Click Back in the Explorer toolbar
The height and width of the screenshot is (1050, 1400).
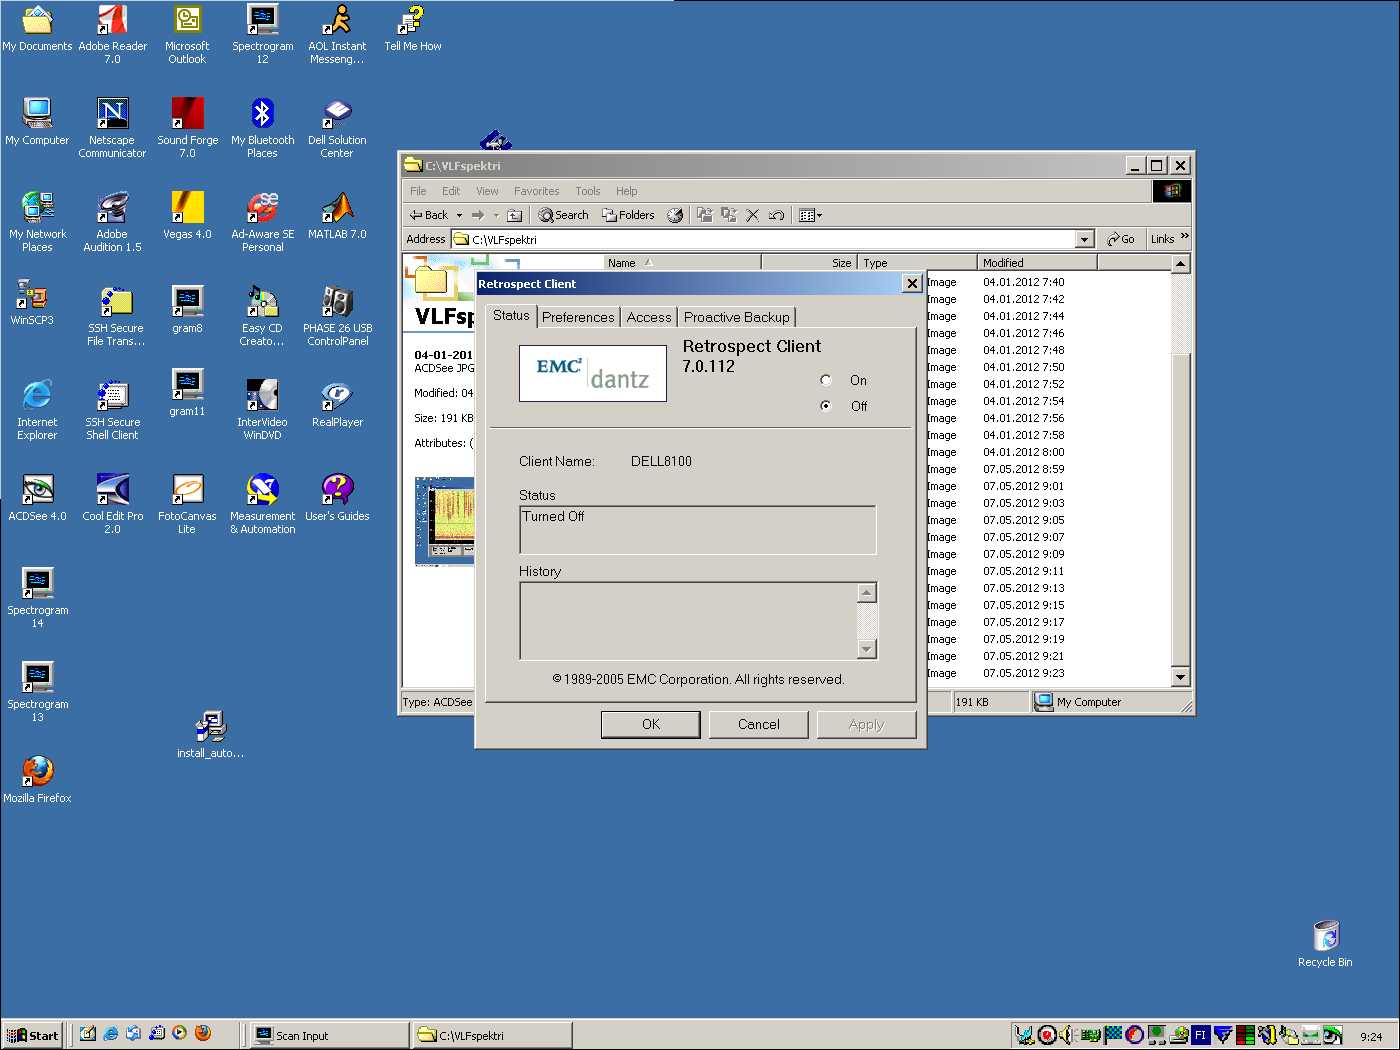pos(429,215)
